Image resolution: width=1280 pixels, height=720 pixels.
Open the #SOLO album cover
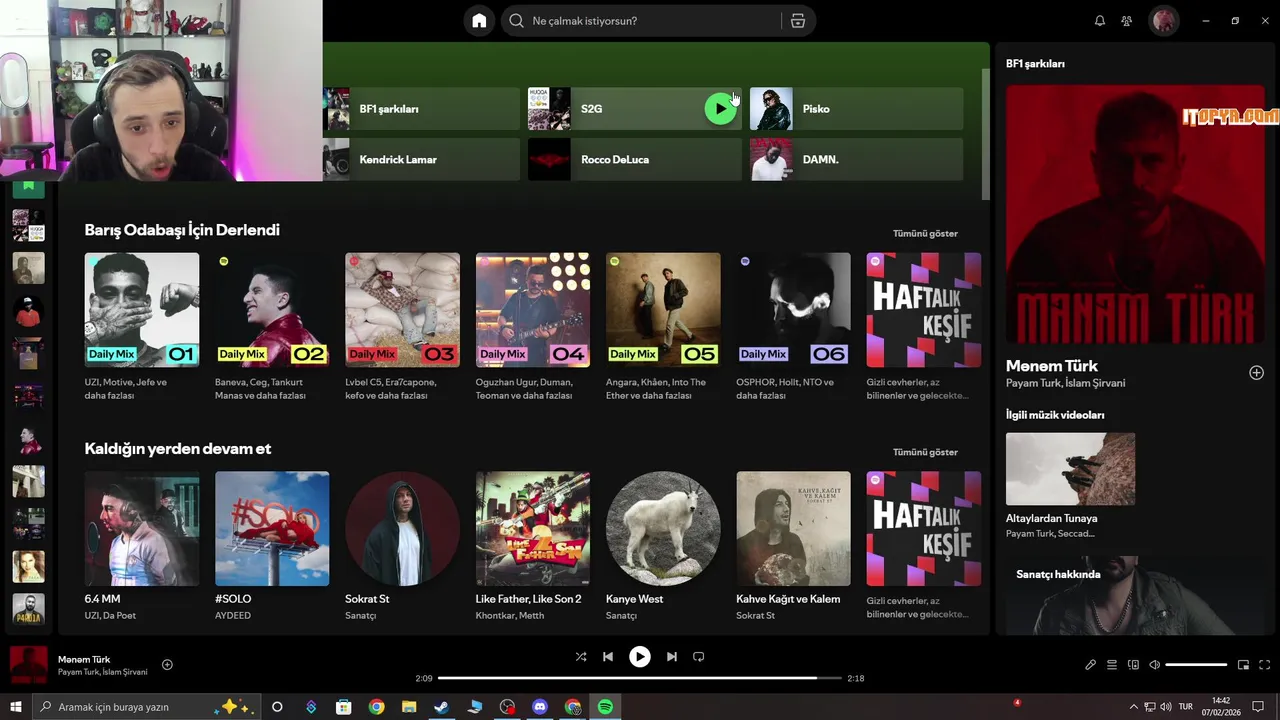(272, 529)
